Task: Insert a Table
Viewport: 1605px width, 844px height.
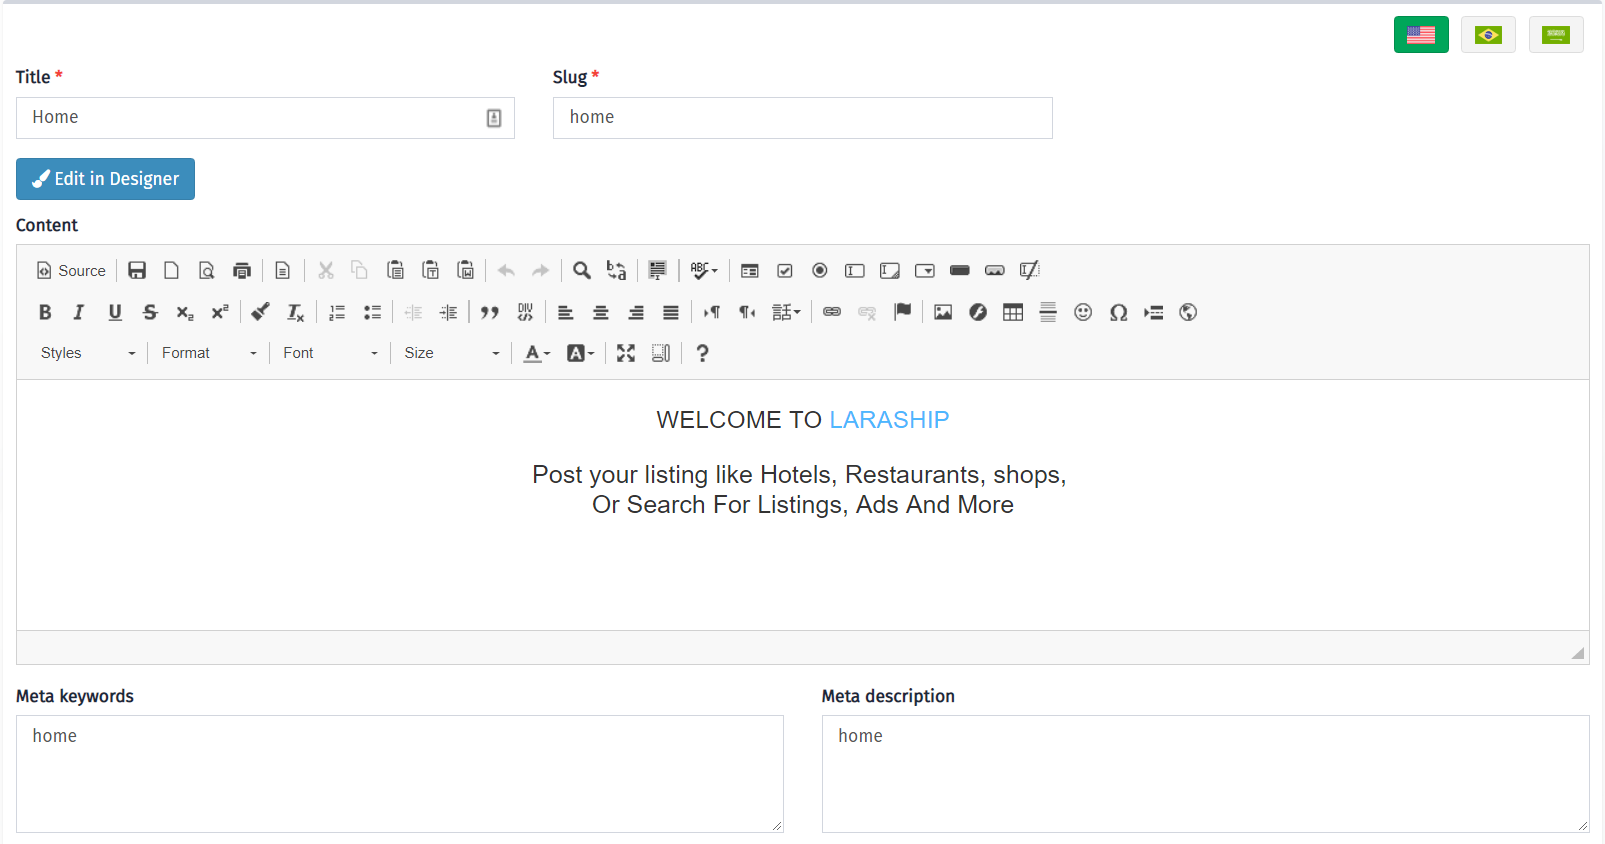Action: [1013, 313]
